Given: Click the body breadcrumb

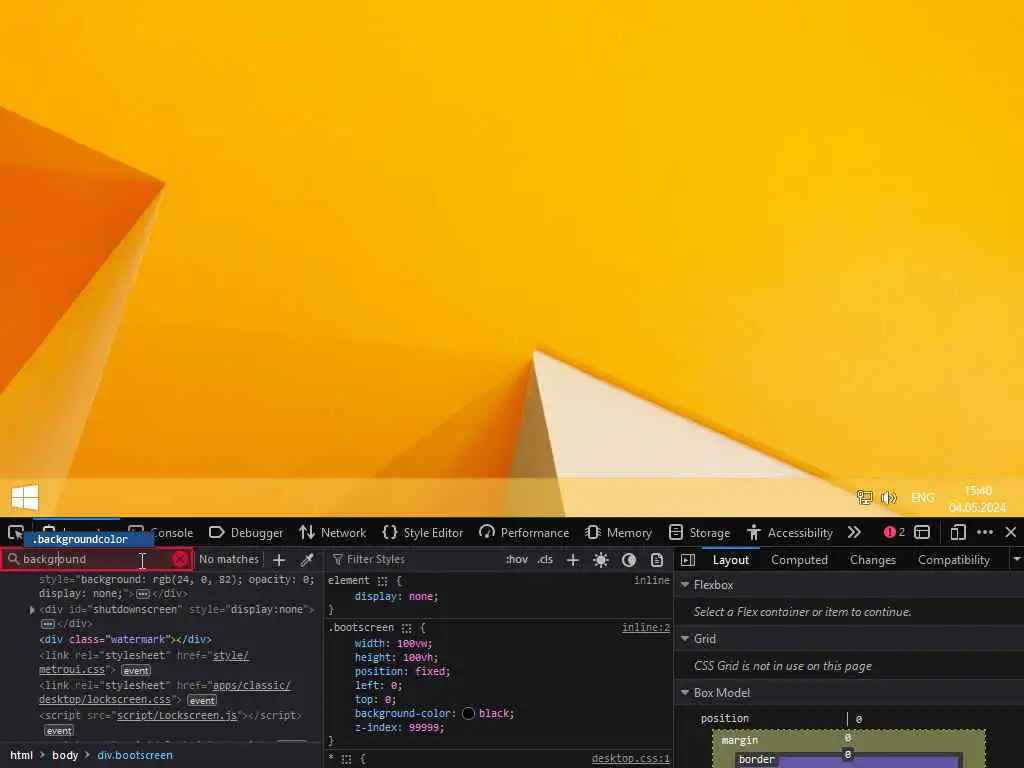Looking at the screenshot, I should 65,755.
